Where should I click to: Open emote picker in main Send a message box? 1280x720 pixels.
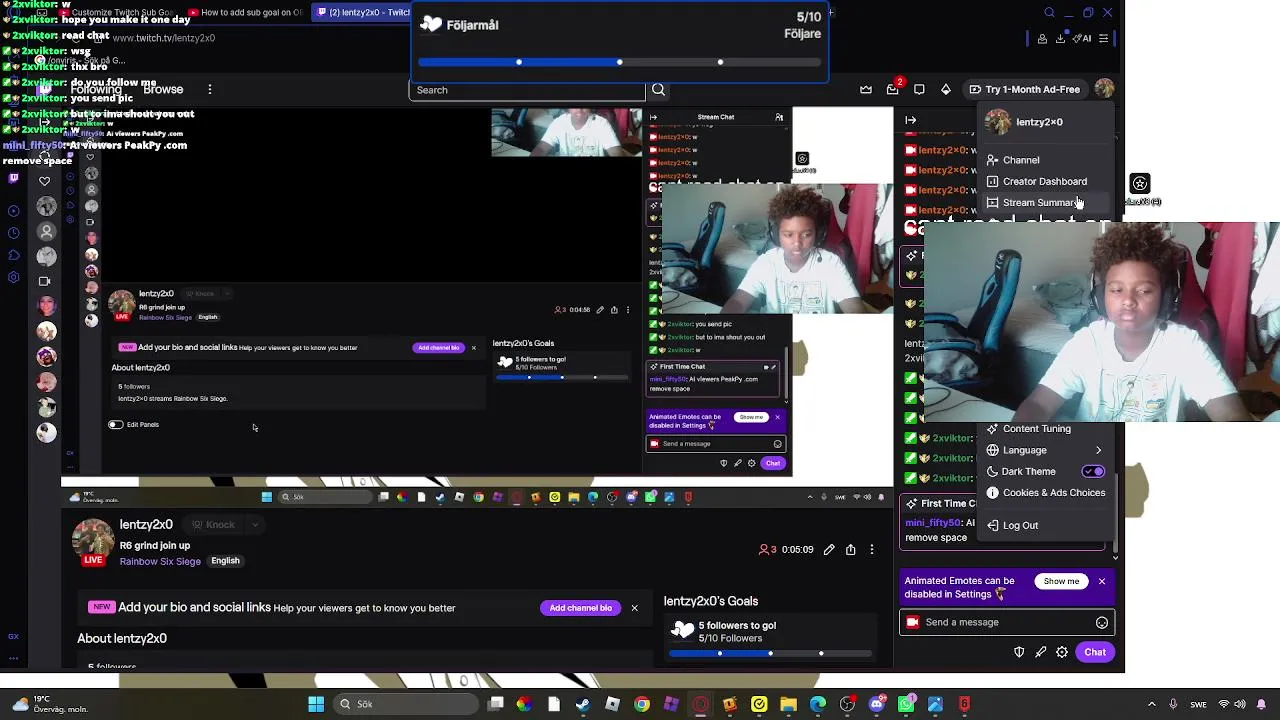coord(1101,623)
